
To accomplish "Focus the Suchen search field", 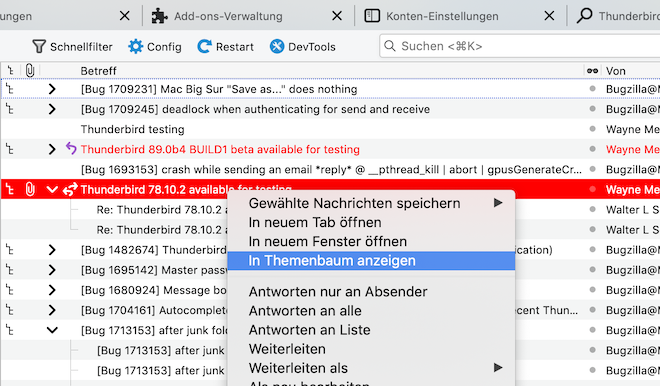I will 520,46.
